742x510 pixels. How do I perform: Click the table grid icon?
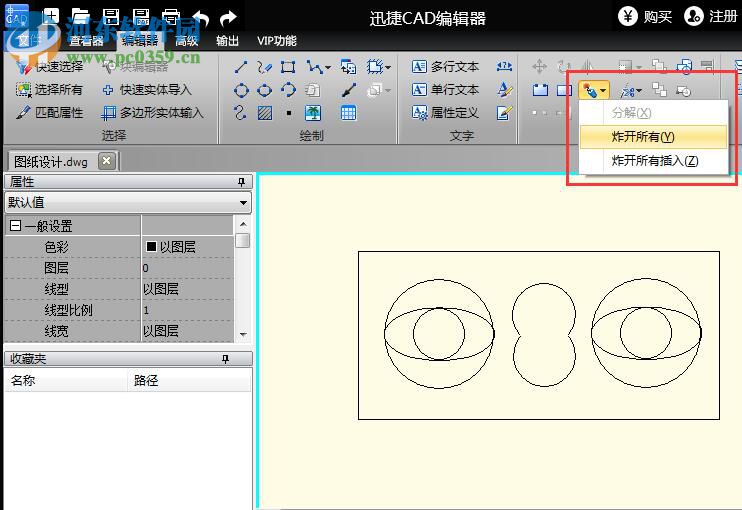348,113
